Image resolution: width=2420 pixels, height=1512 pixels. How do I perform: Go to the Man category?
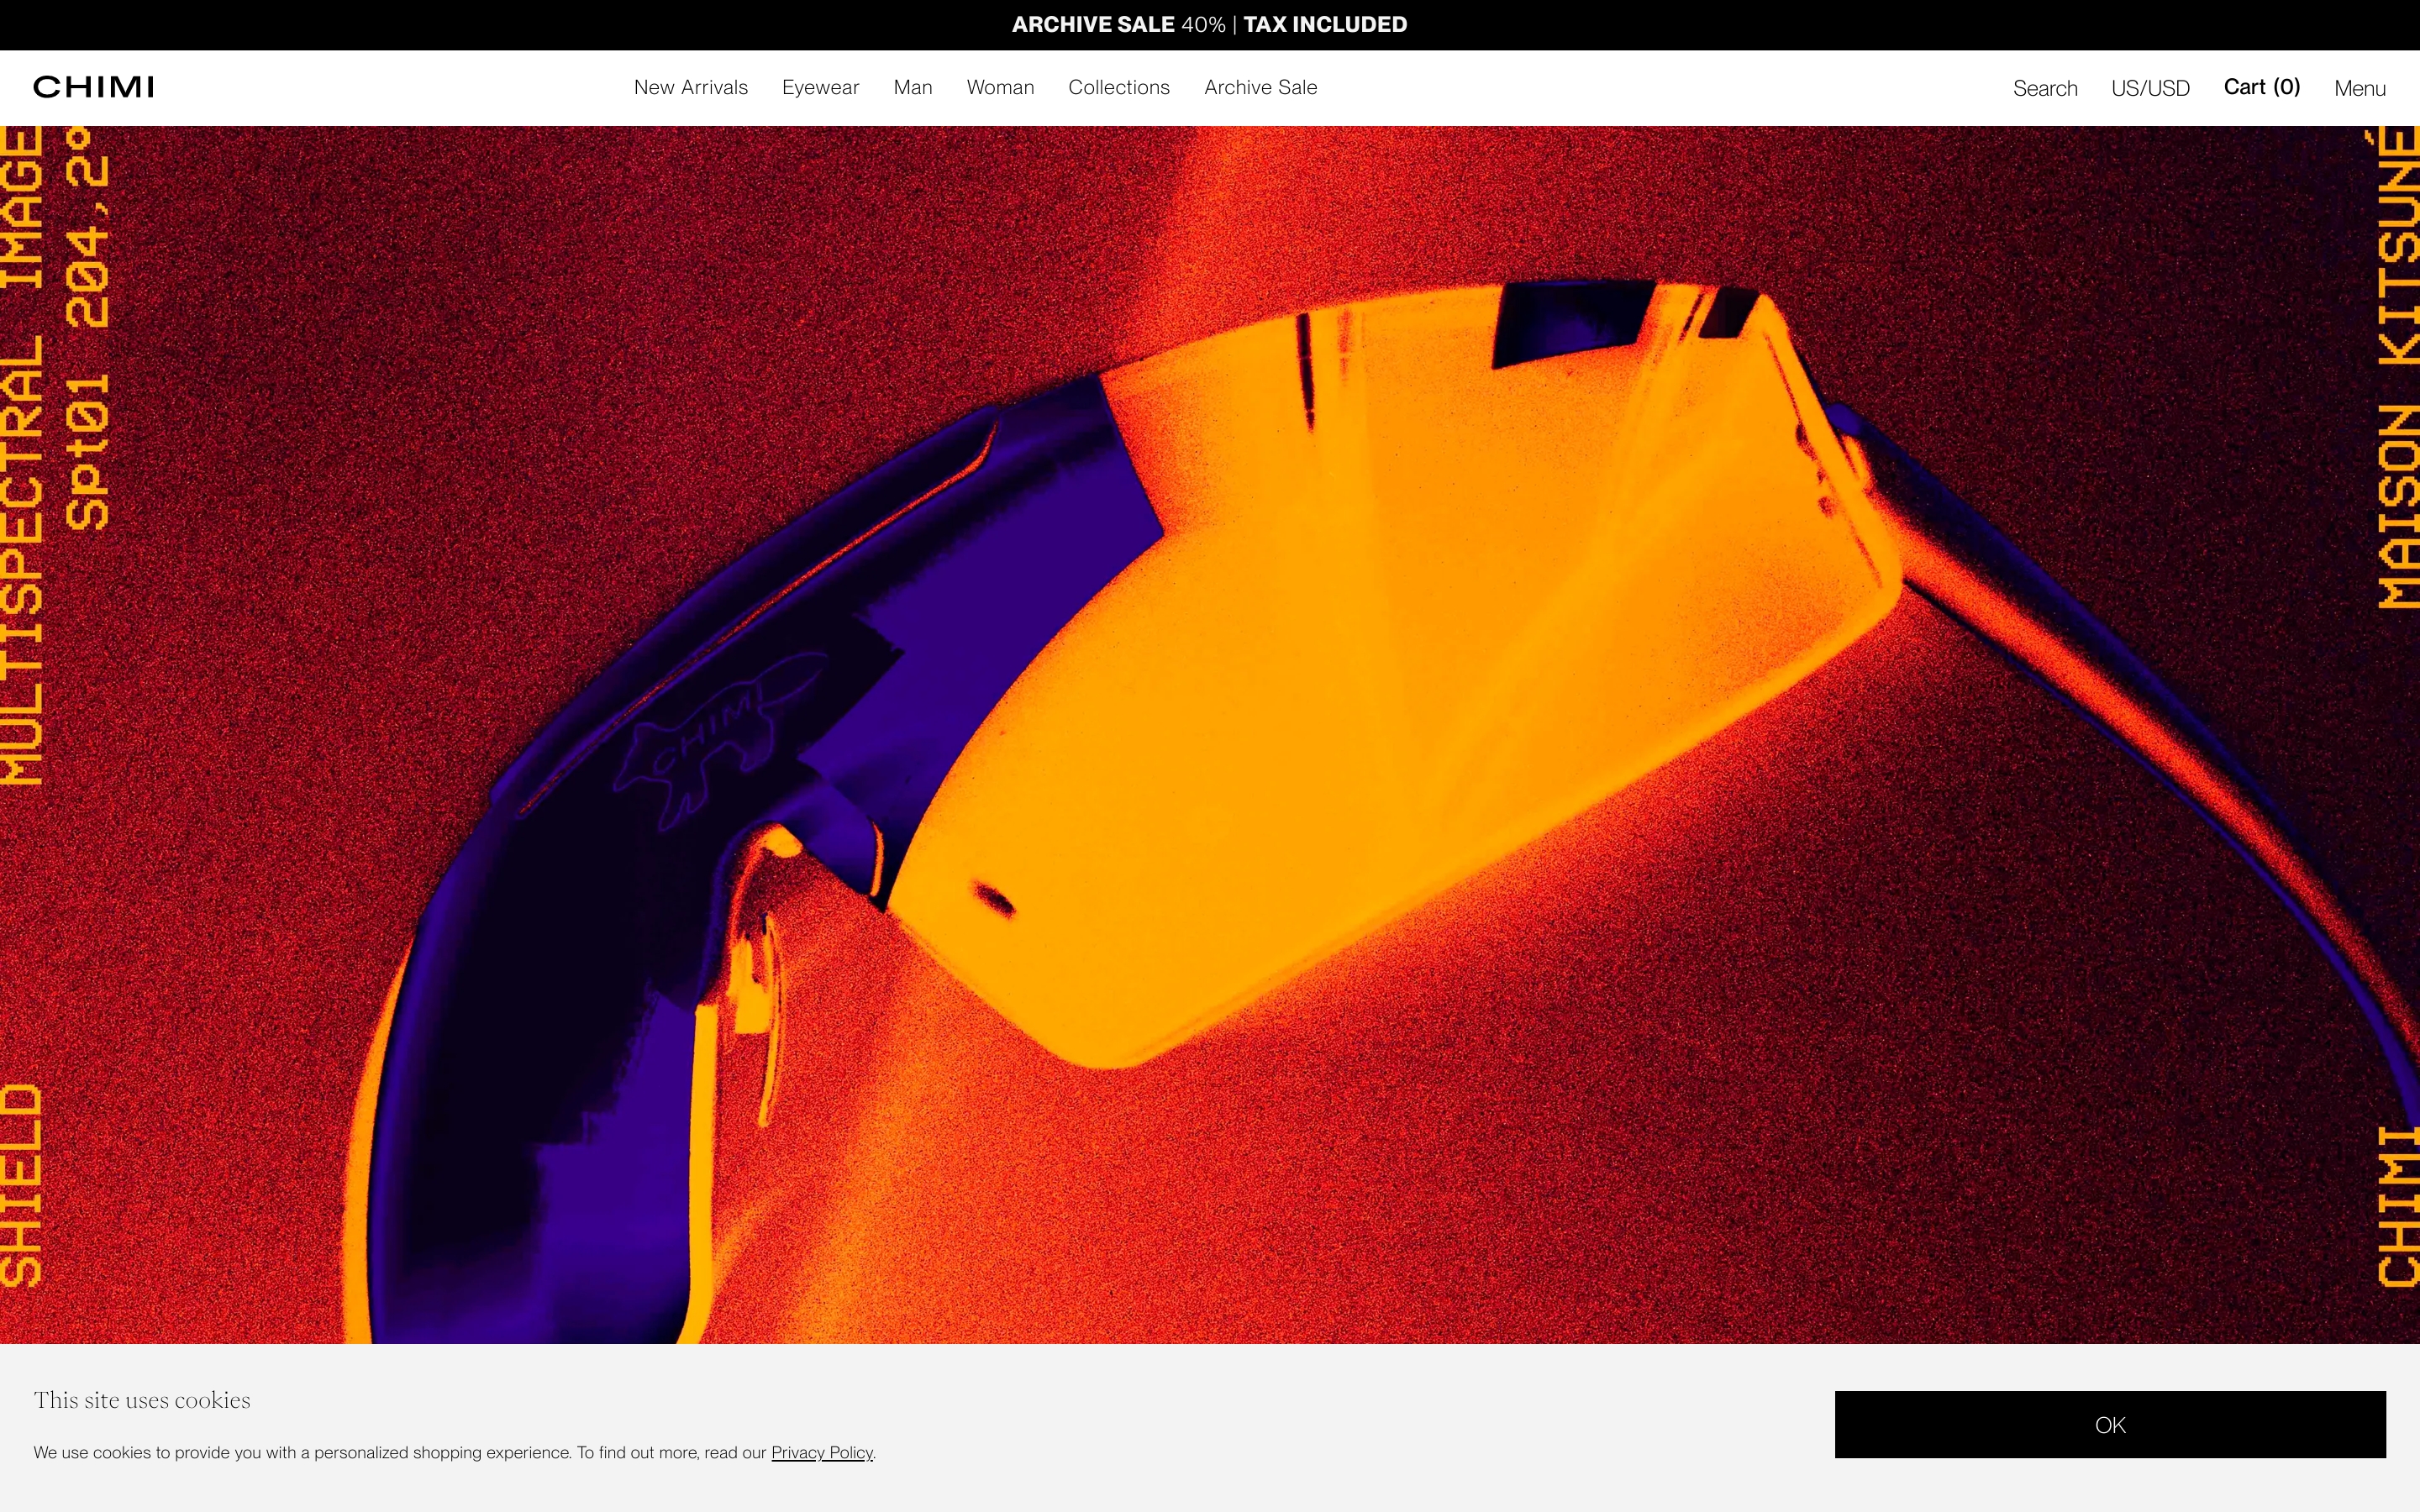(x=912, y=87)
